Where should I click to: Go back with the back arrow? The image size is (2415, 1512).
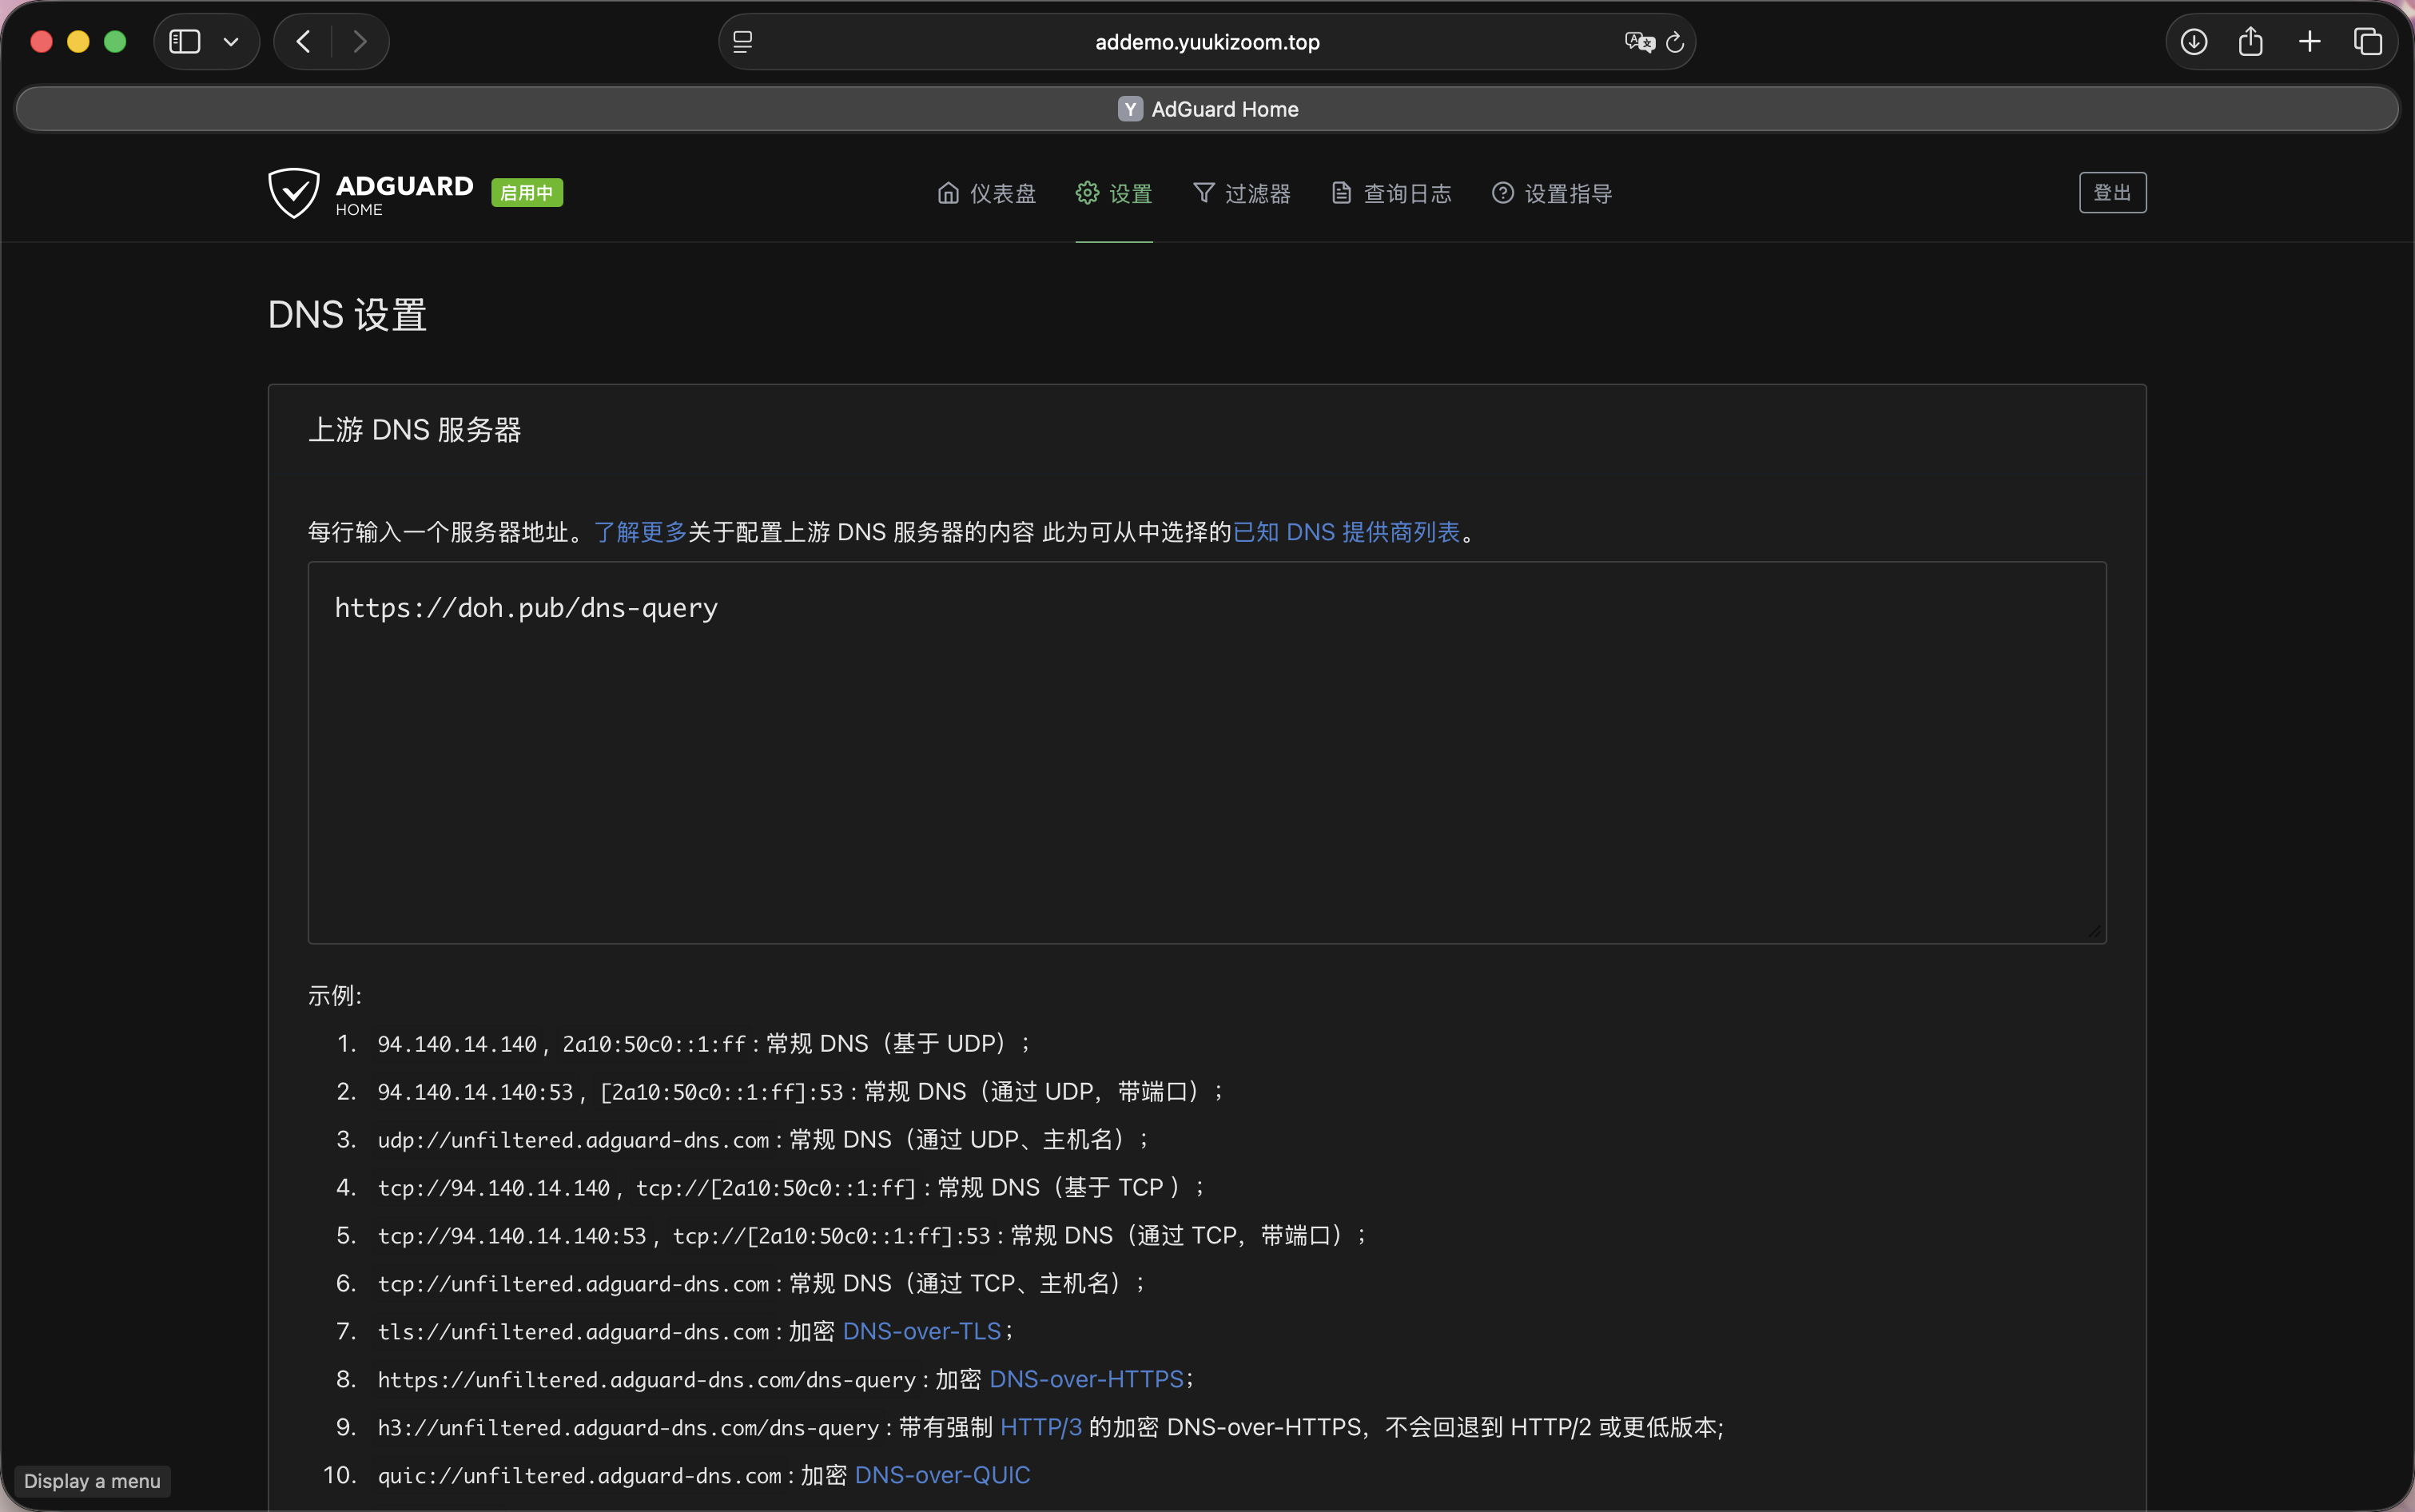(304, 41)
